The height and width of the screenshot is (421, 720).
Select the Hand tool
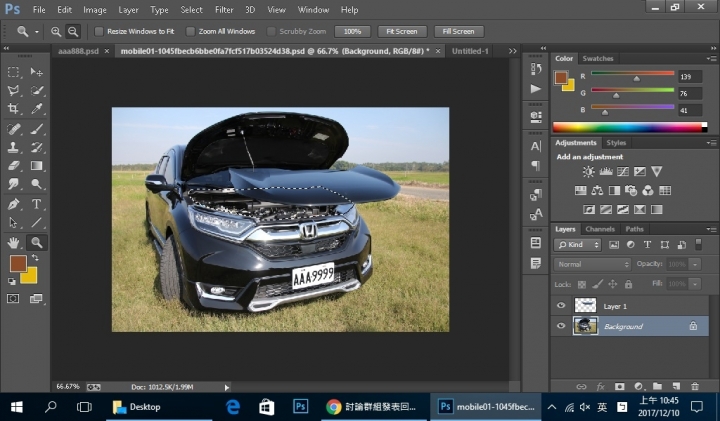click(14, 242)
